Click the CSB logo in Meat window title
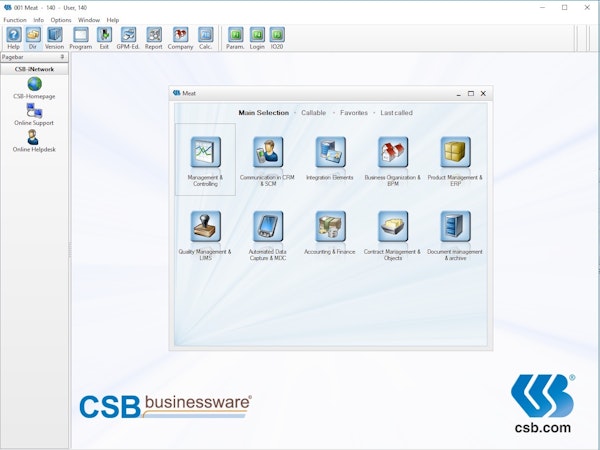This screenshot has height=450, width=600. [176, 93]
